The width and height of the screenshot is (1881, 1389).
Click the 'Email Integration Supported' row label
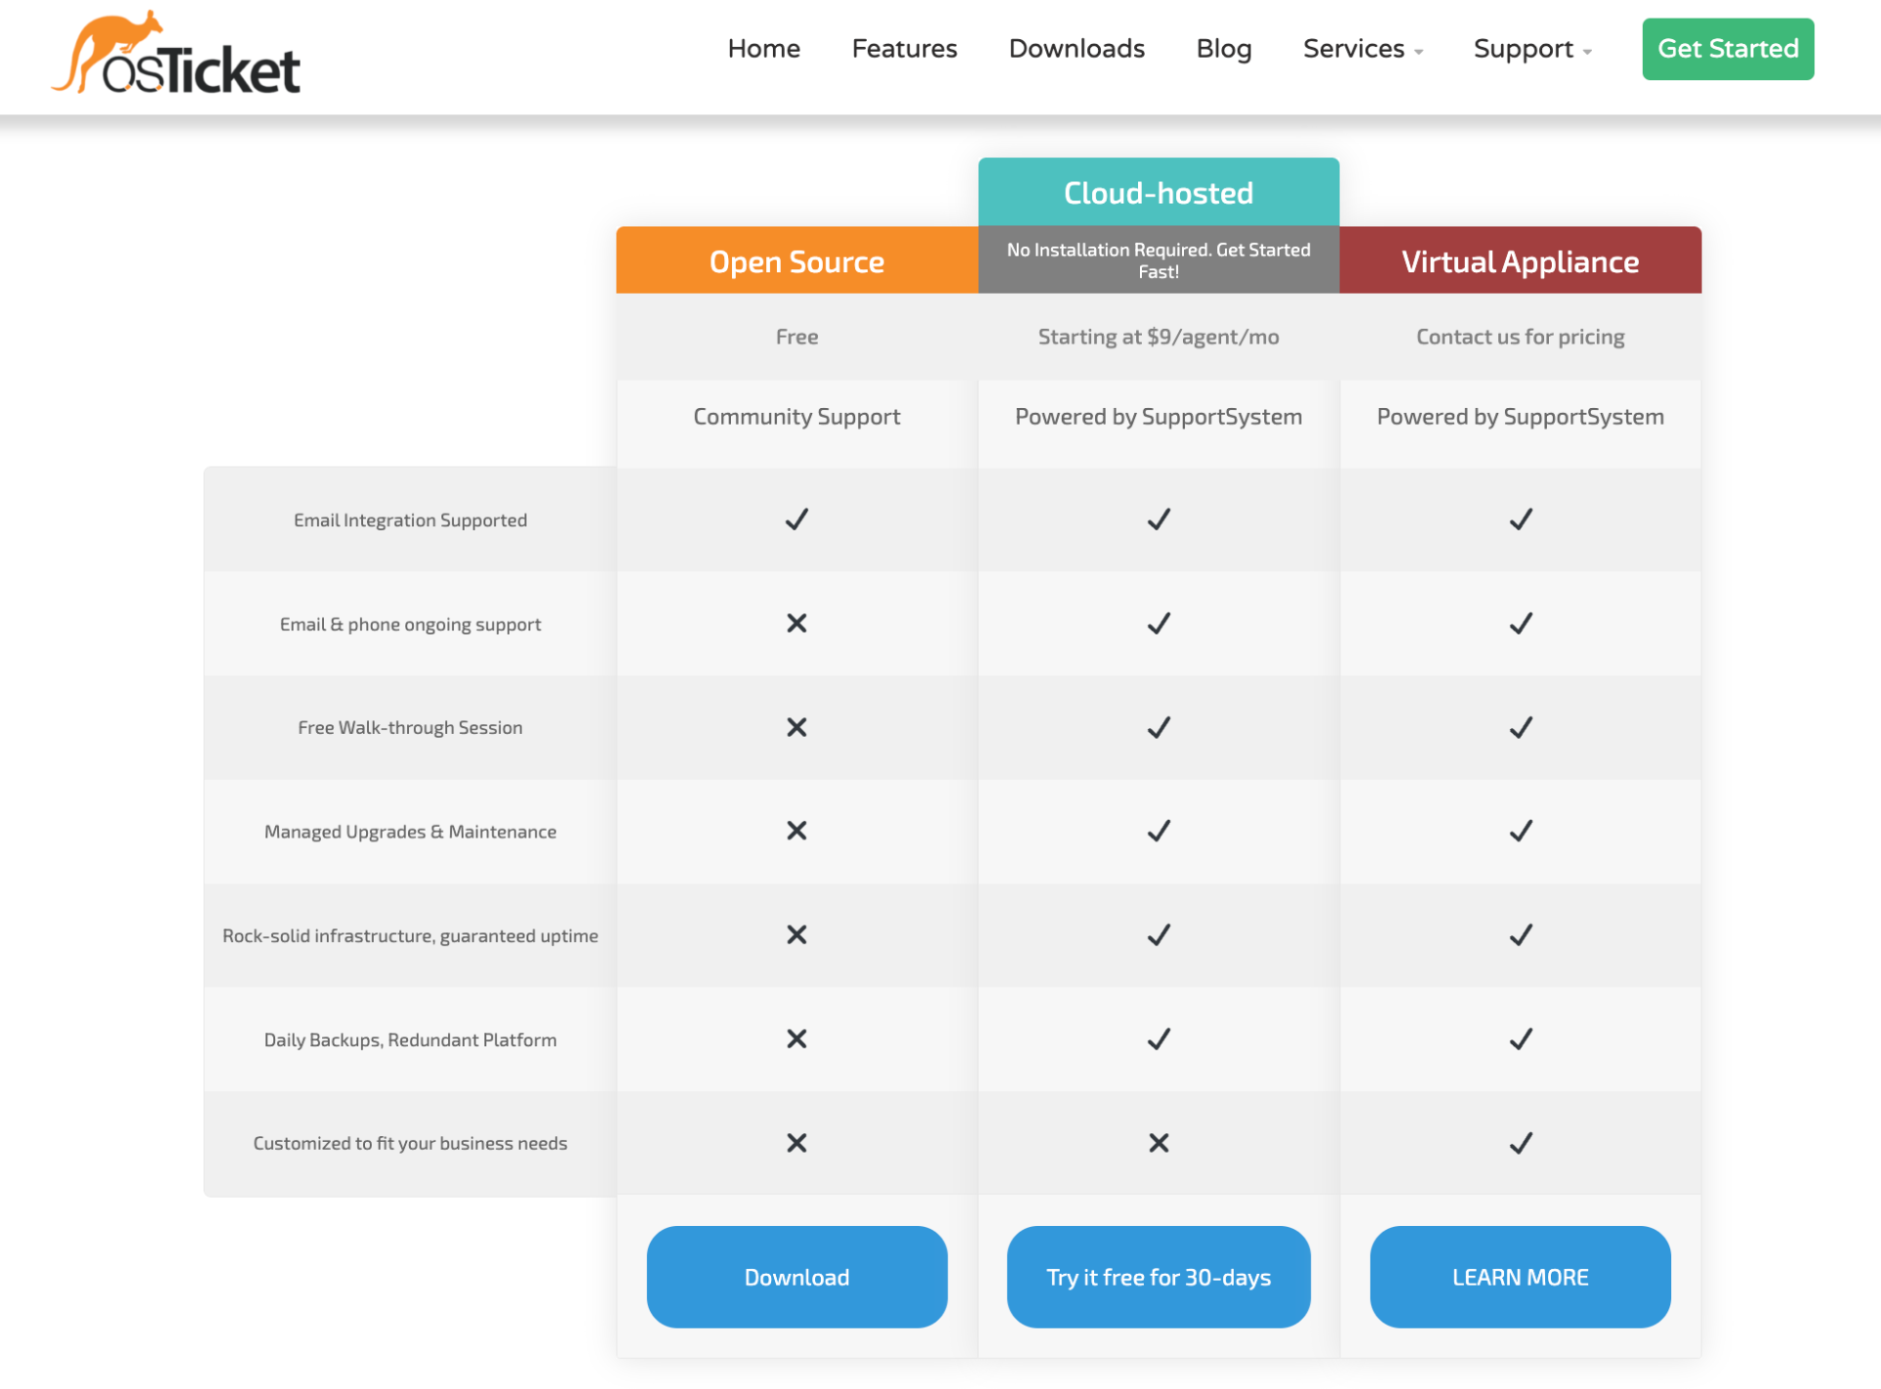pos(410,520)
